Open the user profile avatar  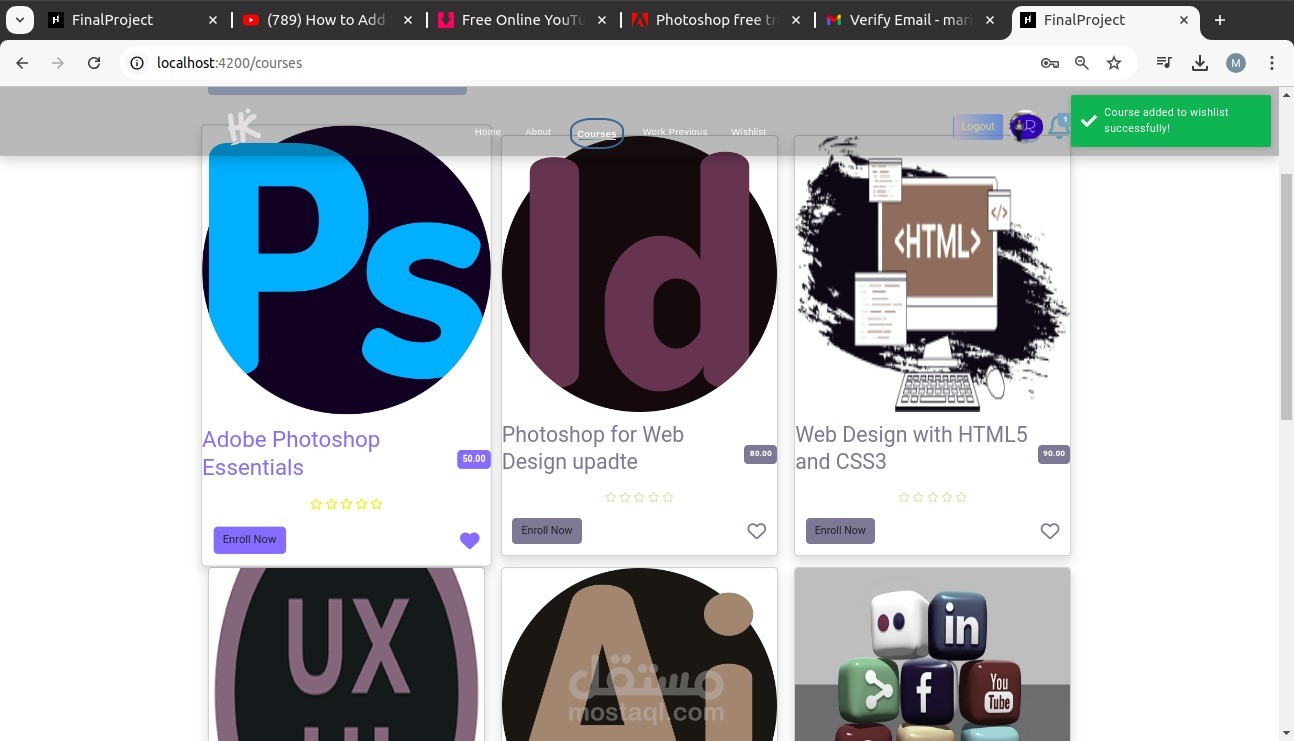point(1026,126)
